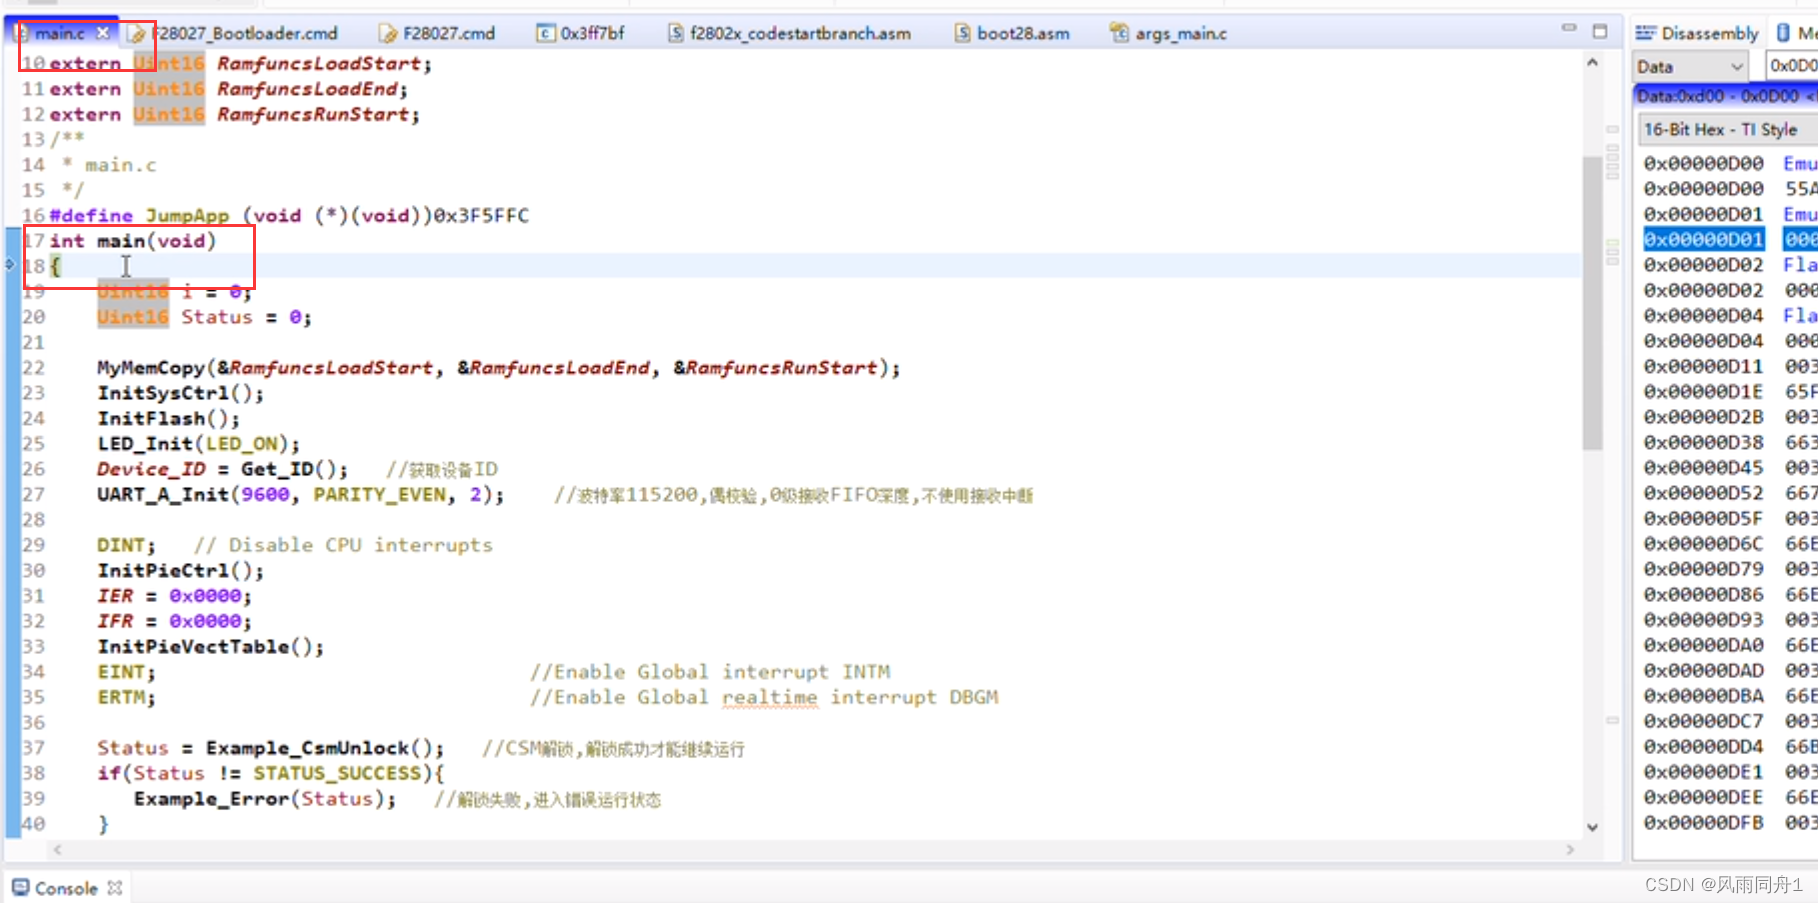Click the 16-Bit Hex - TI Style format selector
Screen dimensions: 1818x903
pos(1728,129)
